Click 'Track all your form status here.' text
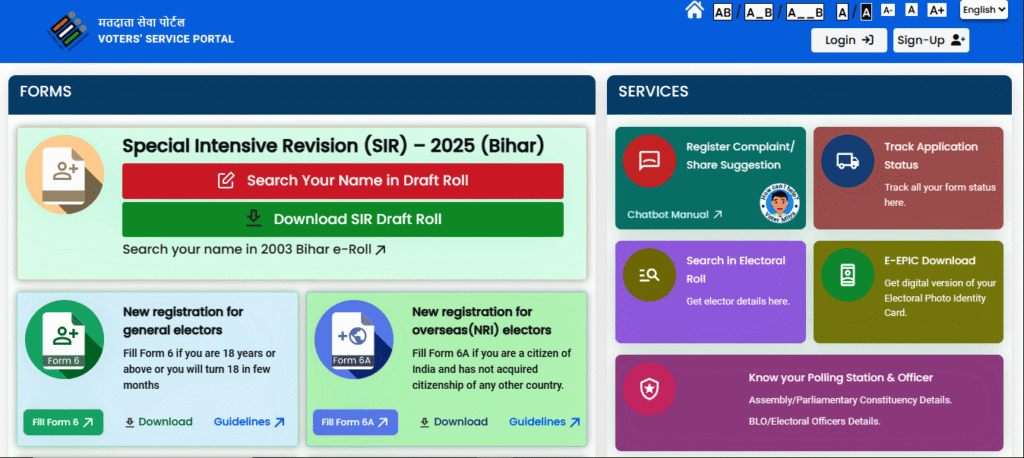This screenshot has width=1024, height=458. (940, 195)
